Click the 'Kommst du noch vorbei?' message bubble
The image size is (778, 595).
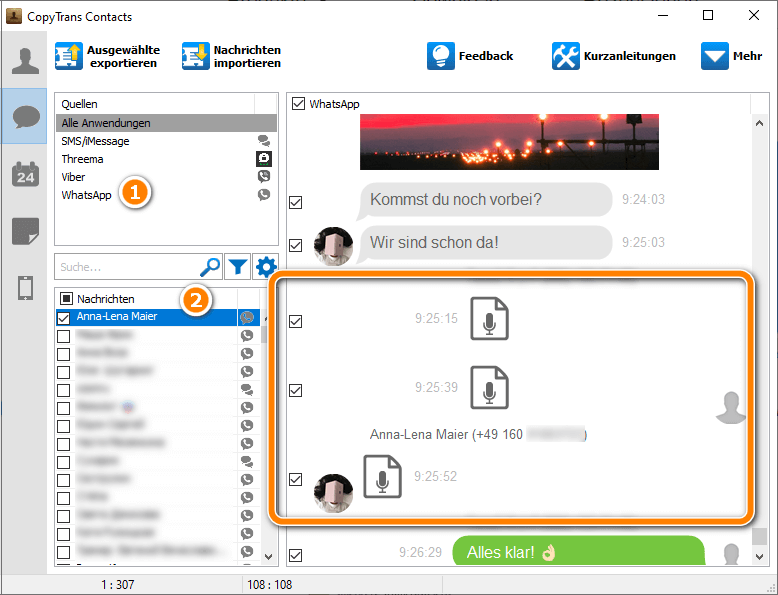point(485,199)
